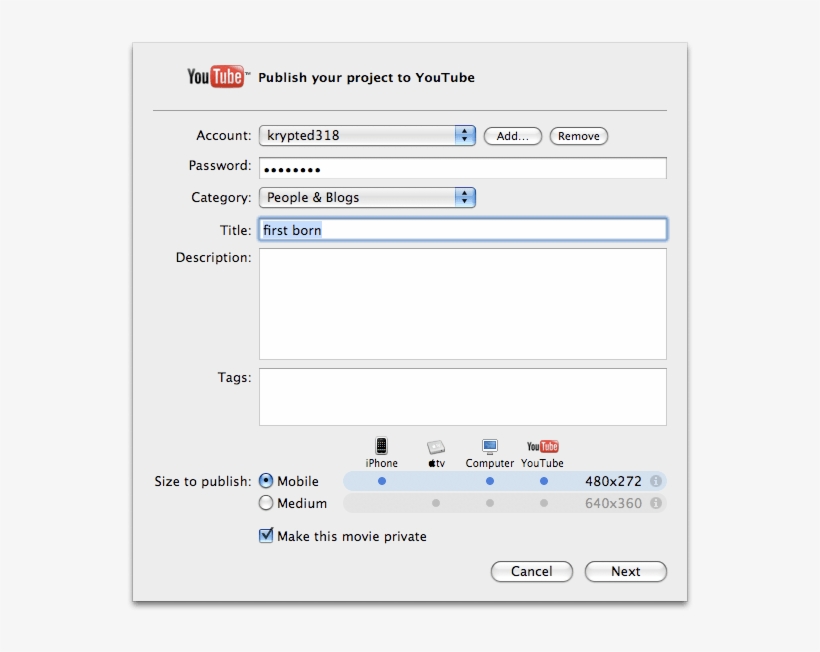Select the iPhone device icon
Viewport: 820px width, 652px height.
[x=381, y=445]
